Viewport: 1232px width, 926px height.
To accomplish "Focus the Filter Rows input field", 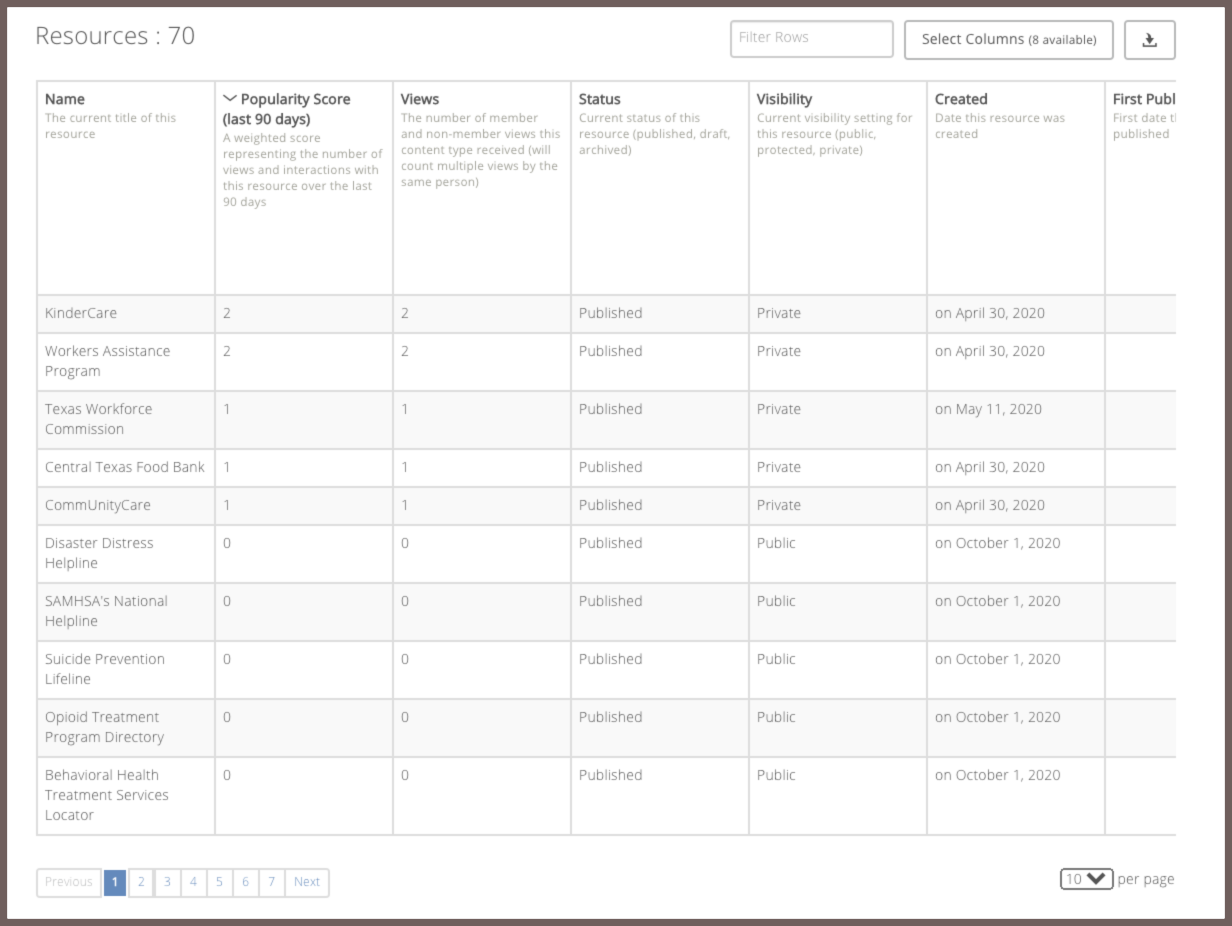I will [x=811, y=39].
